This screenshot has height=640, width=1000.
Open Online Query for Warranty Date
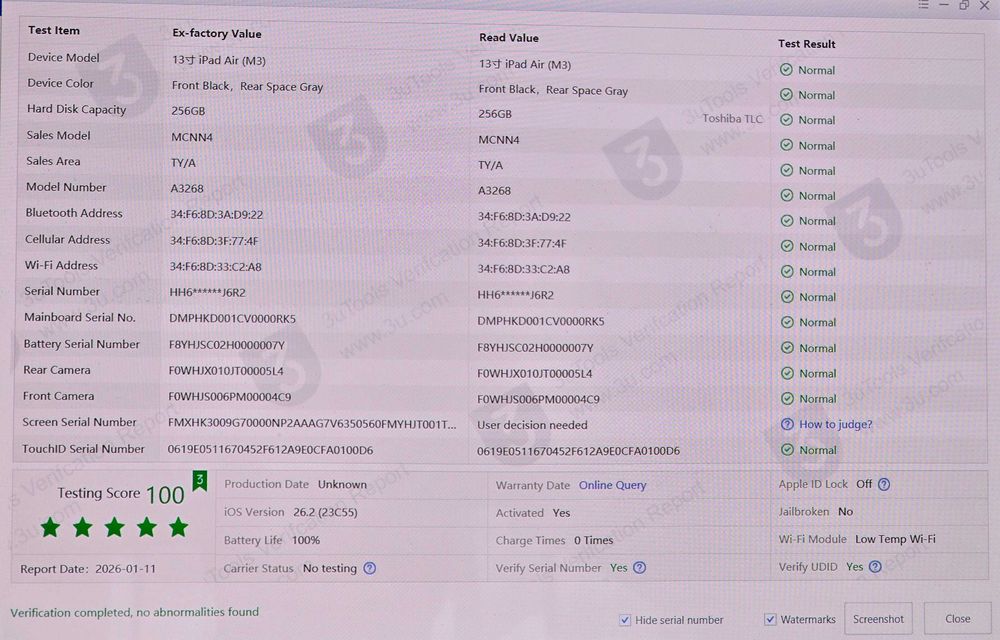pos(612,485)
